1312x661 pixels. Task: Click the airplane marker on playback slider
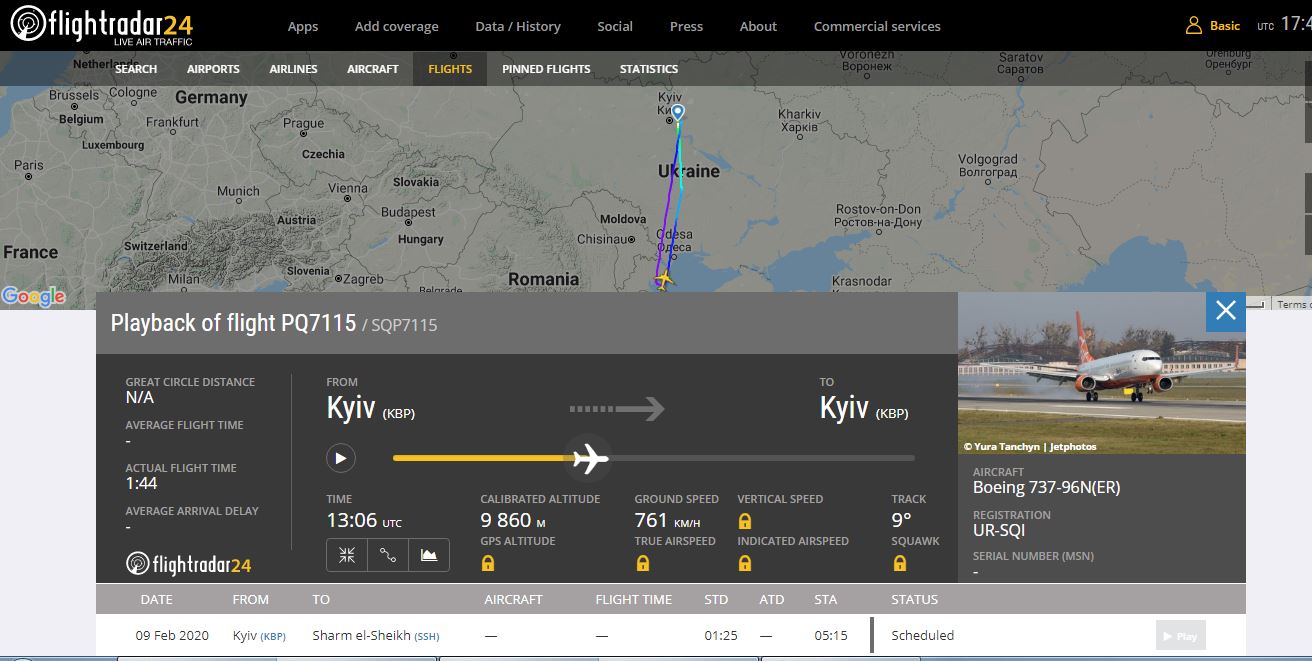click(590, 458)
